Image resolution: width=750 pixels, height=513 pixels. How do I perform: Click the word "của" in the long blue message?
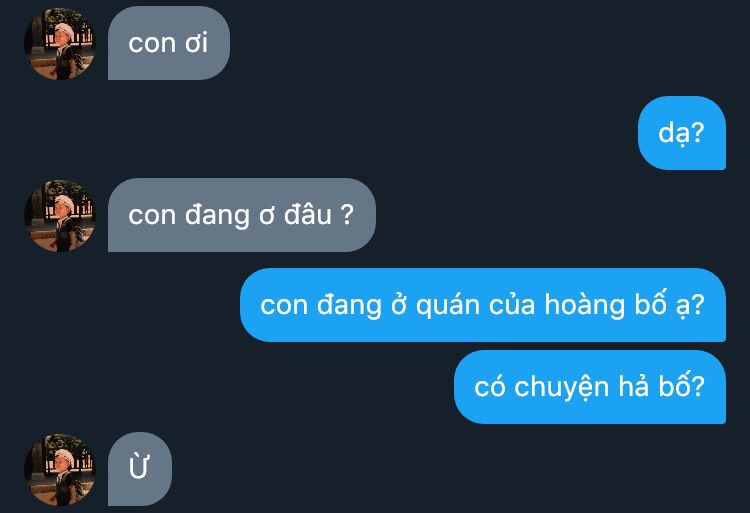point(512,305)
